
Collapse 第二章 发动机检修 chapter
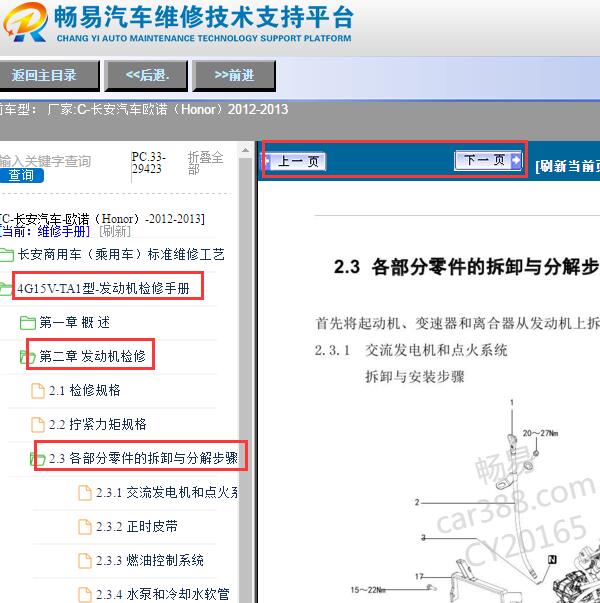pos(92,356)
